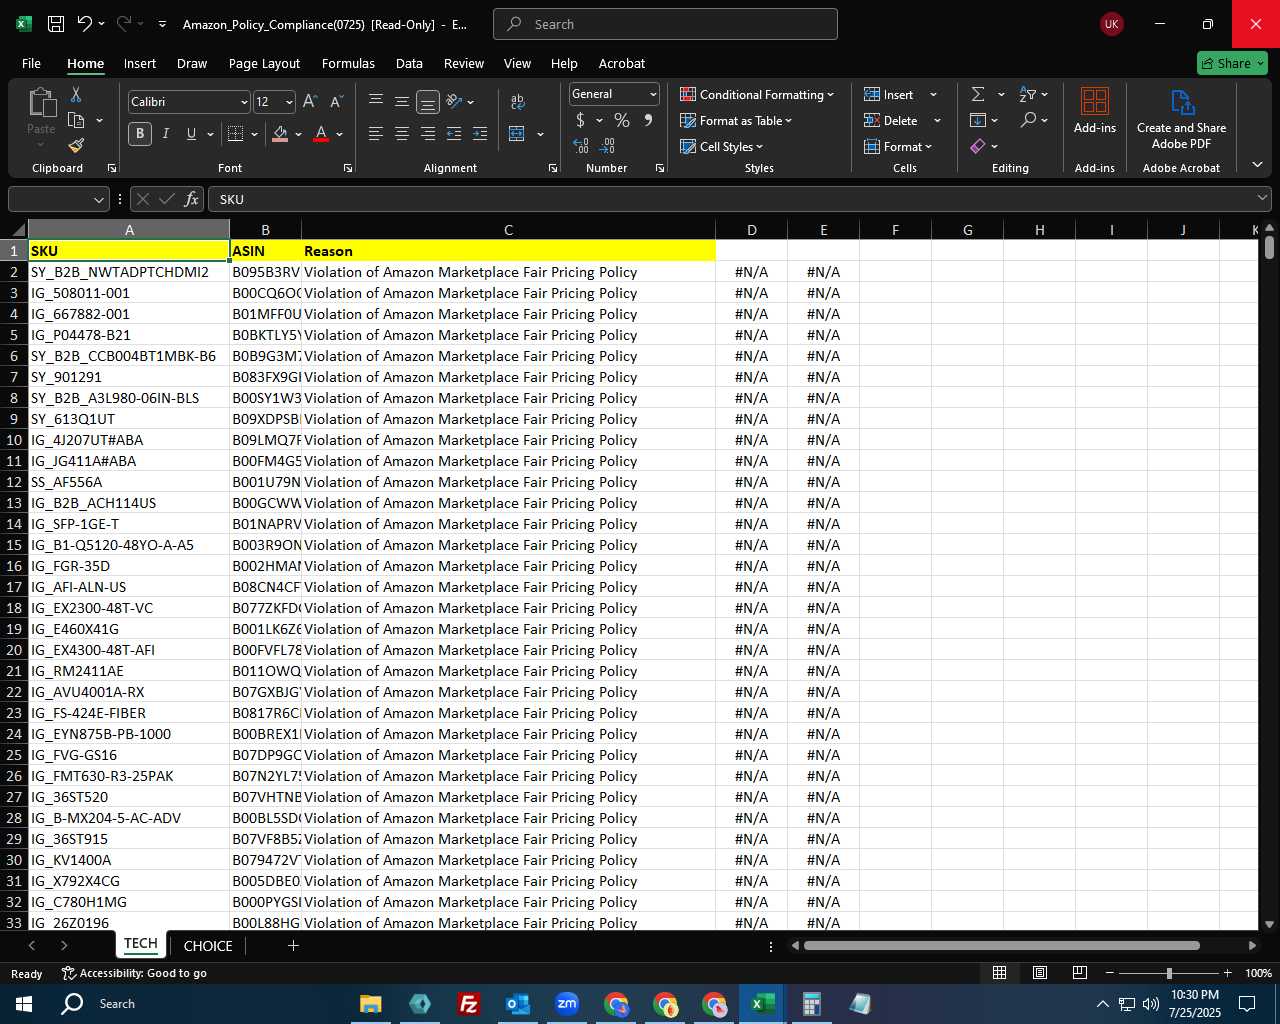Click the Share button
1280x1024 pixels.
point(1232,63)
